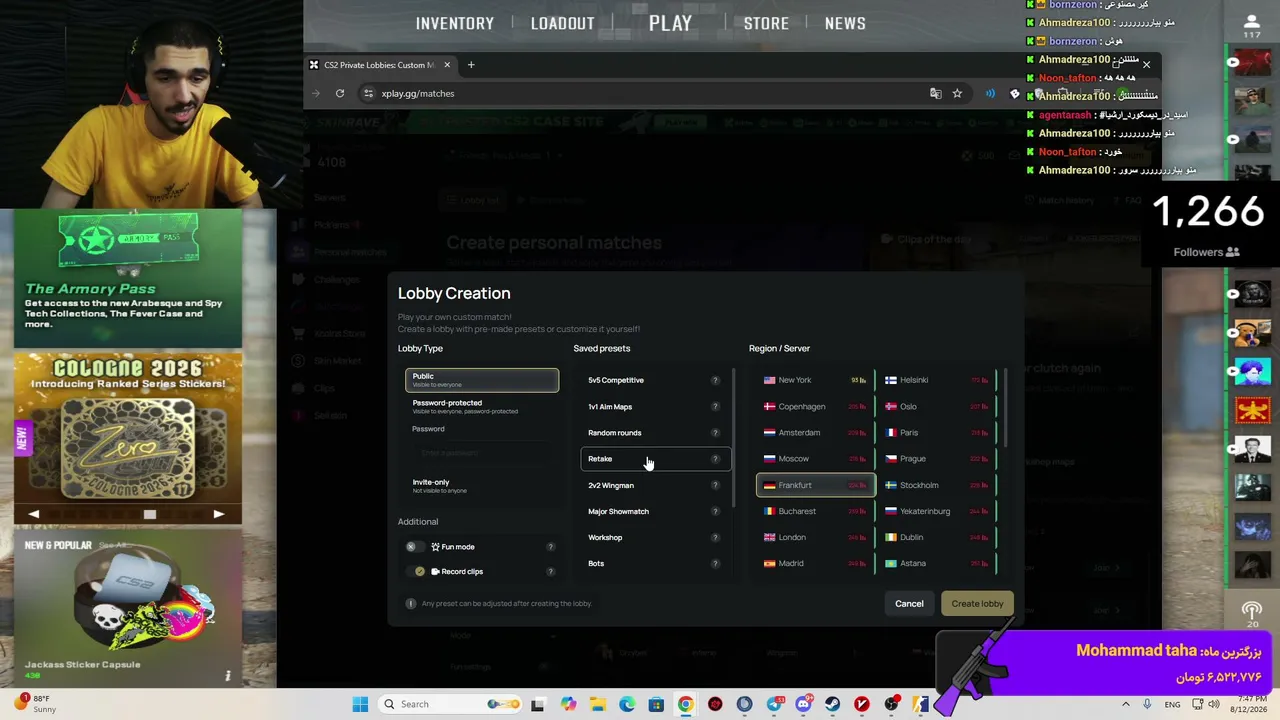
Task: View site information icon in address bar
Action: click(368, 93)
